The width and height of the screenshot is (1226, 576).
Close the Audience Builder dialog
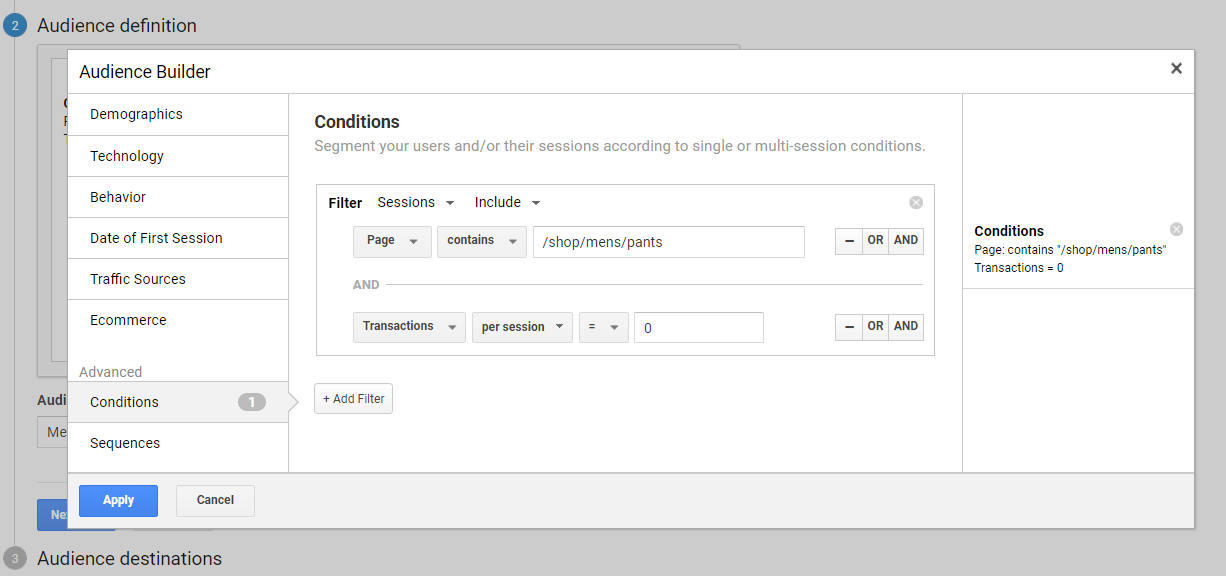pos(1176,69)
